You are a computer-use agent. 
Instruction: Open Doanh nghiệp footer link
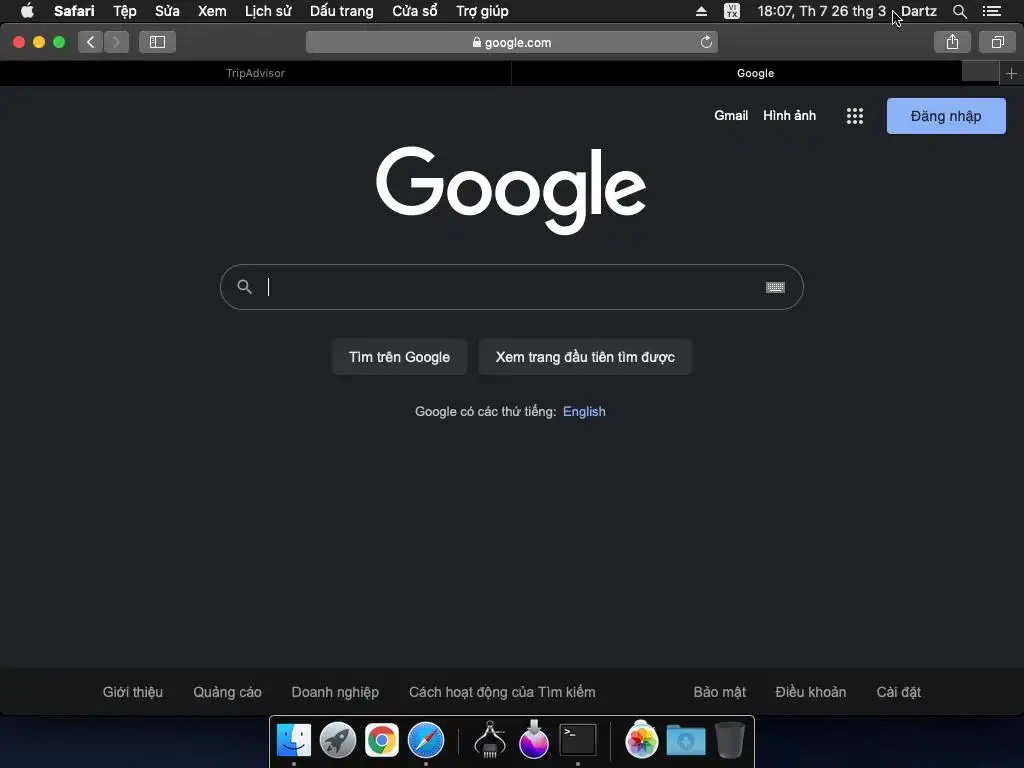pos(335,692)
